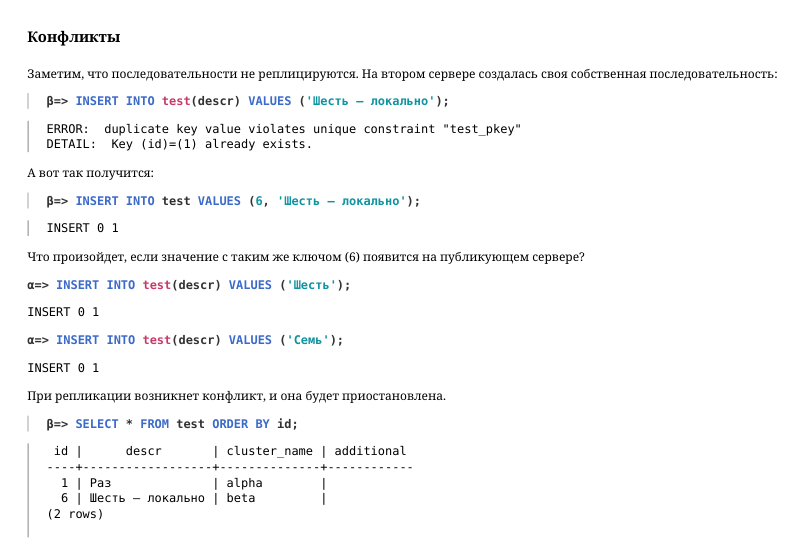Click the table header 'additional'
The image size is (808, 541).
pos(370,451)
